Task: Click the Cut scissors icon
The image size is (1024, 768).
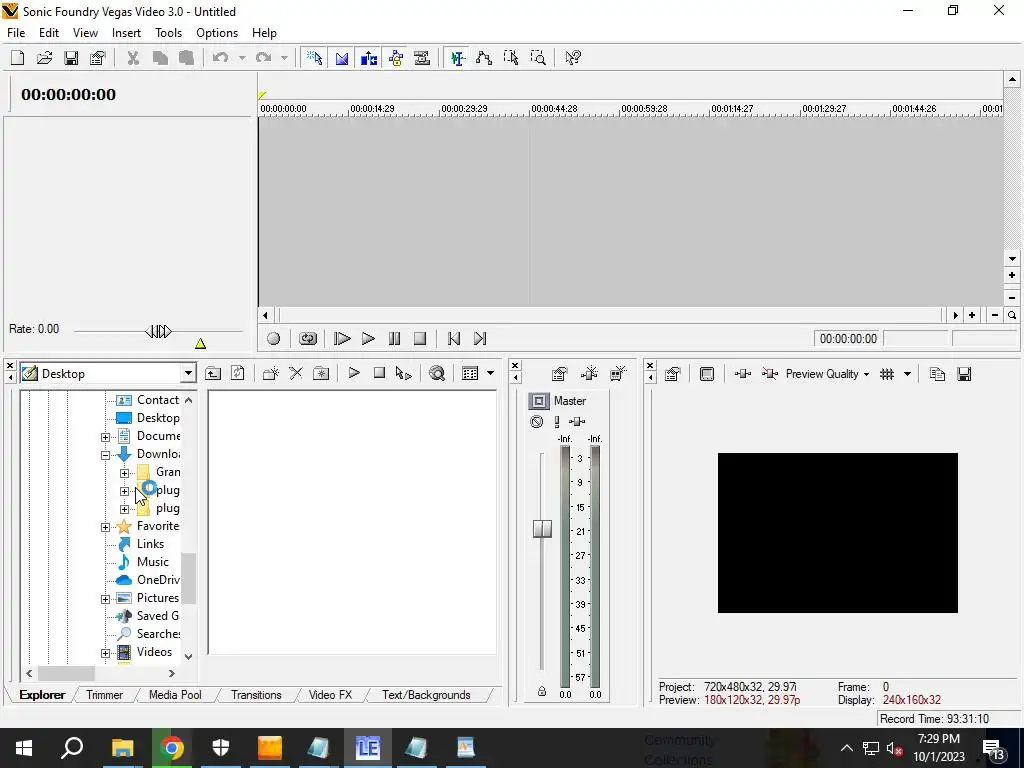Action: click(133, 58)
